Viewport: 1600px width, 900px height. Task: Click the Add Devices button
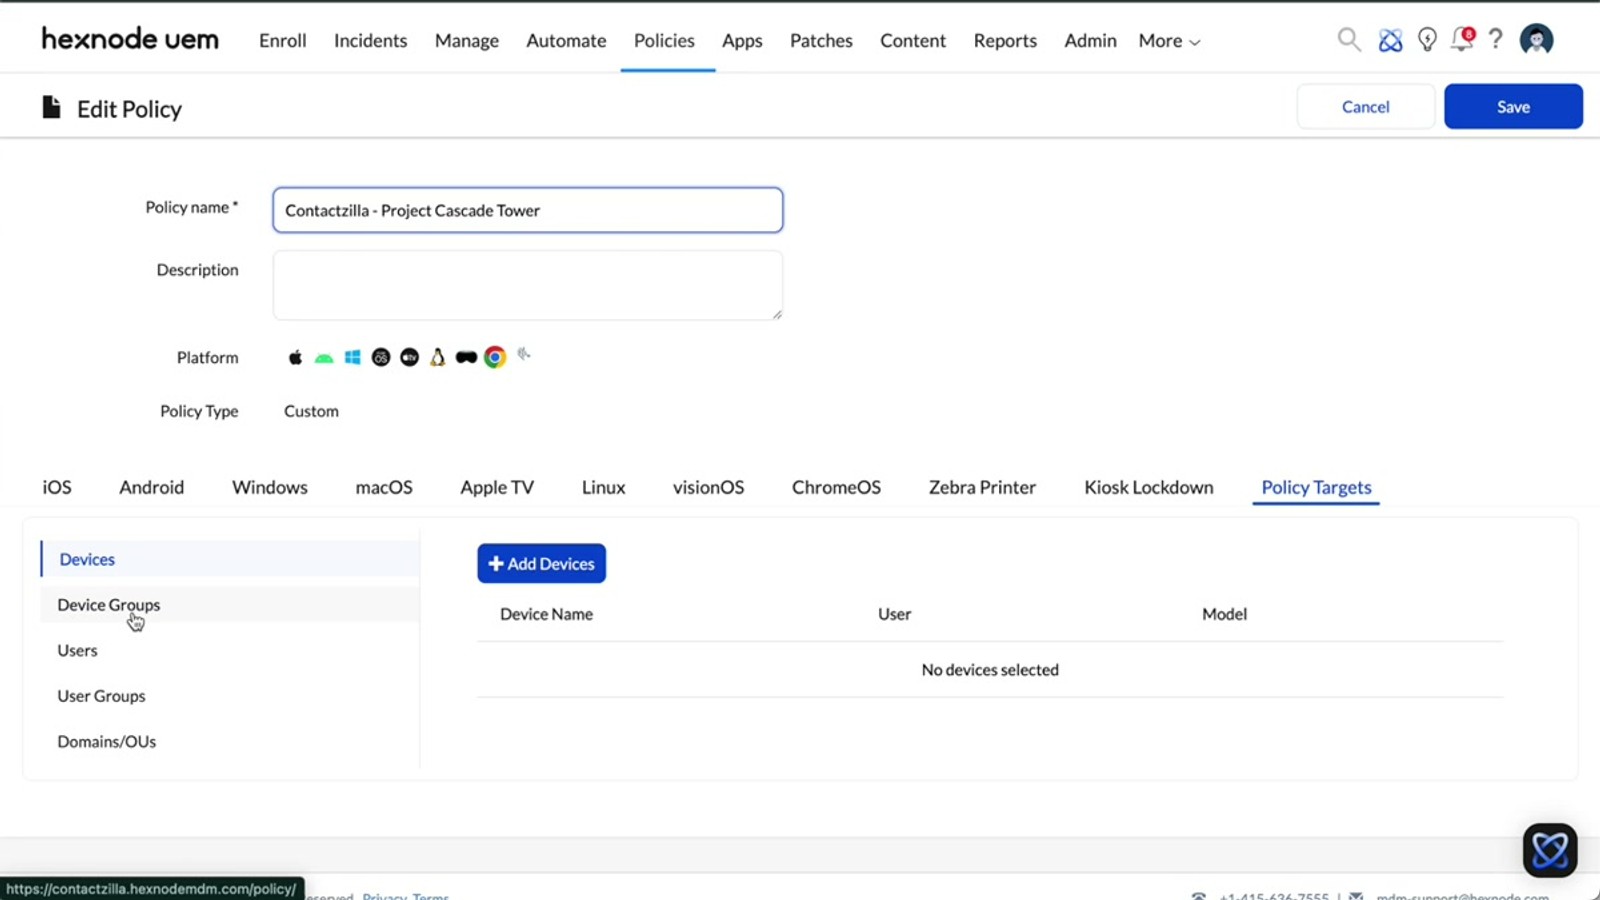(541, 563)
